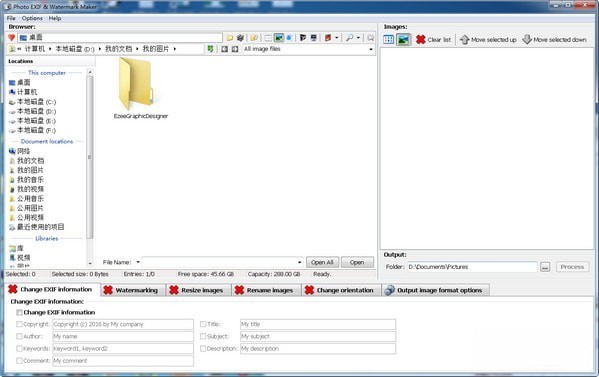Click the Locations panel vertical scrollbar
The width and height of the screenshot is (599, 377).
(x=90, y=157)
